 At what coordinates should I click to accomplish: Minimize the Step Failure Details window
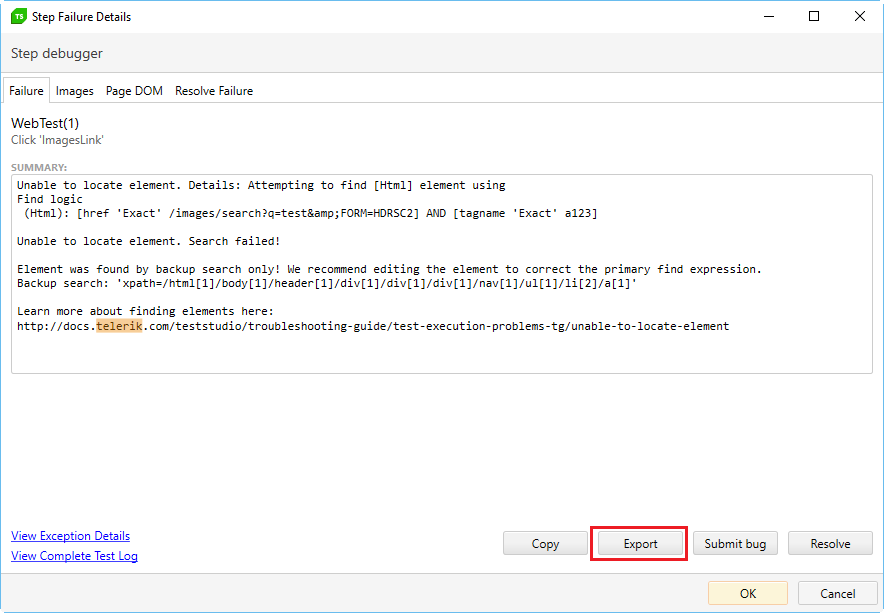pos(768,16)
